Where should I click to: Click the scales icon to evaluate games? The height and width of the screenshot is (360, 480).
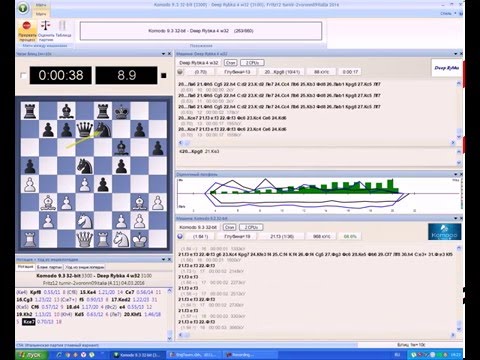point(46,26)
